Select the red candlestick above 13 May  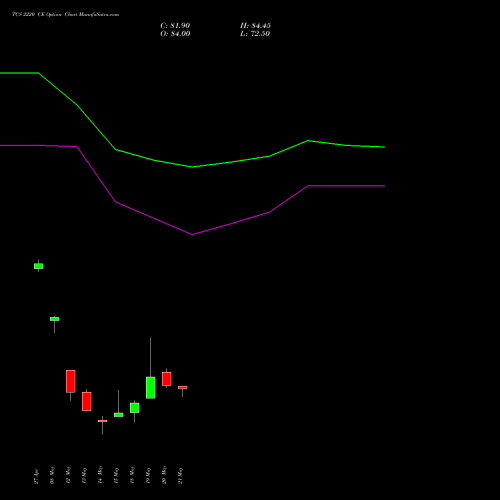point(87,401)
